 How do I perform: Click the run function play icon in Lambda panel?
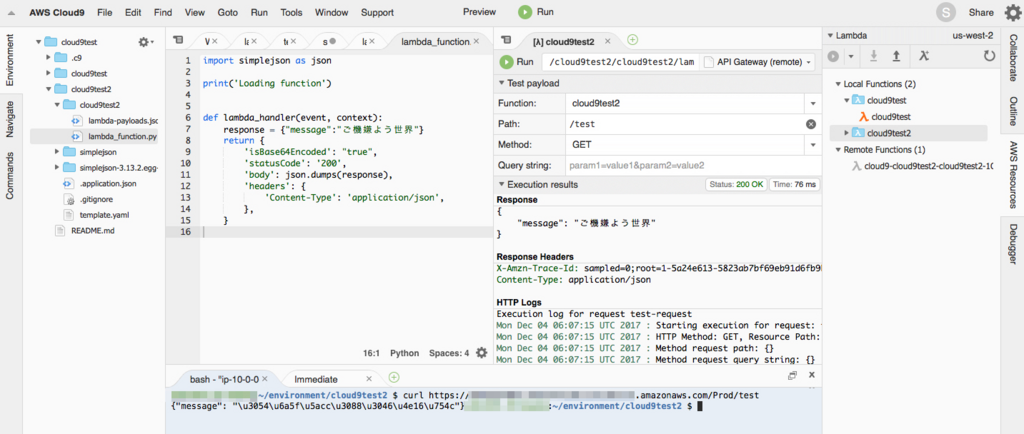click(833, 57)
